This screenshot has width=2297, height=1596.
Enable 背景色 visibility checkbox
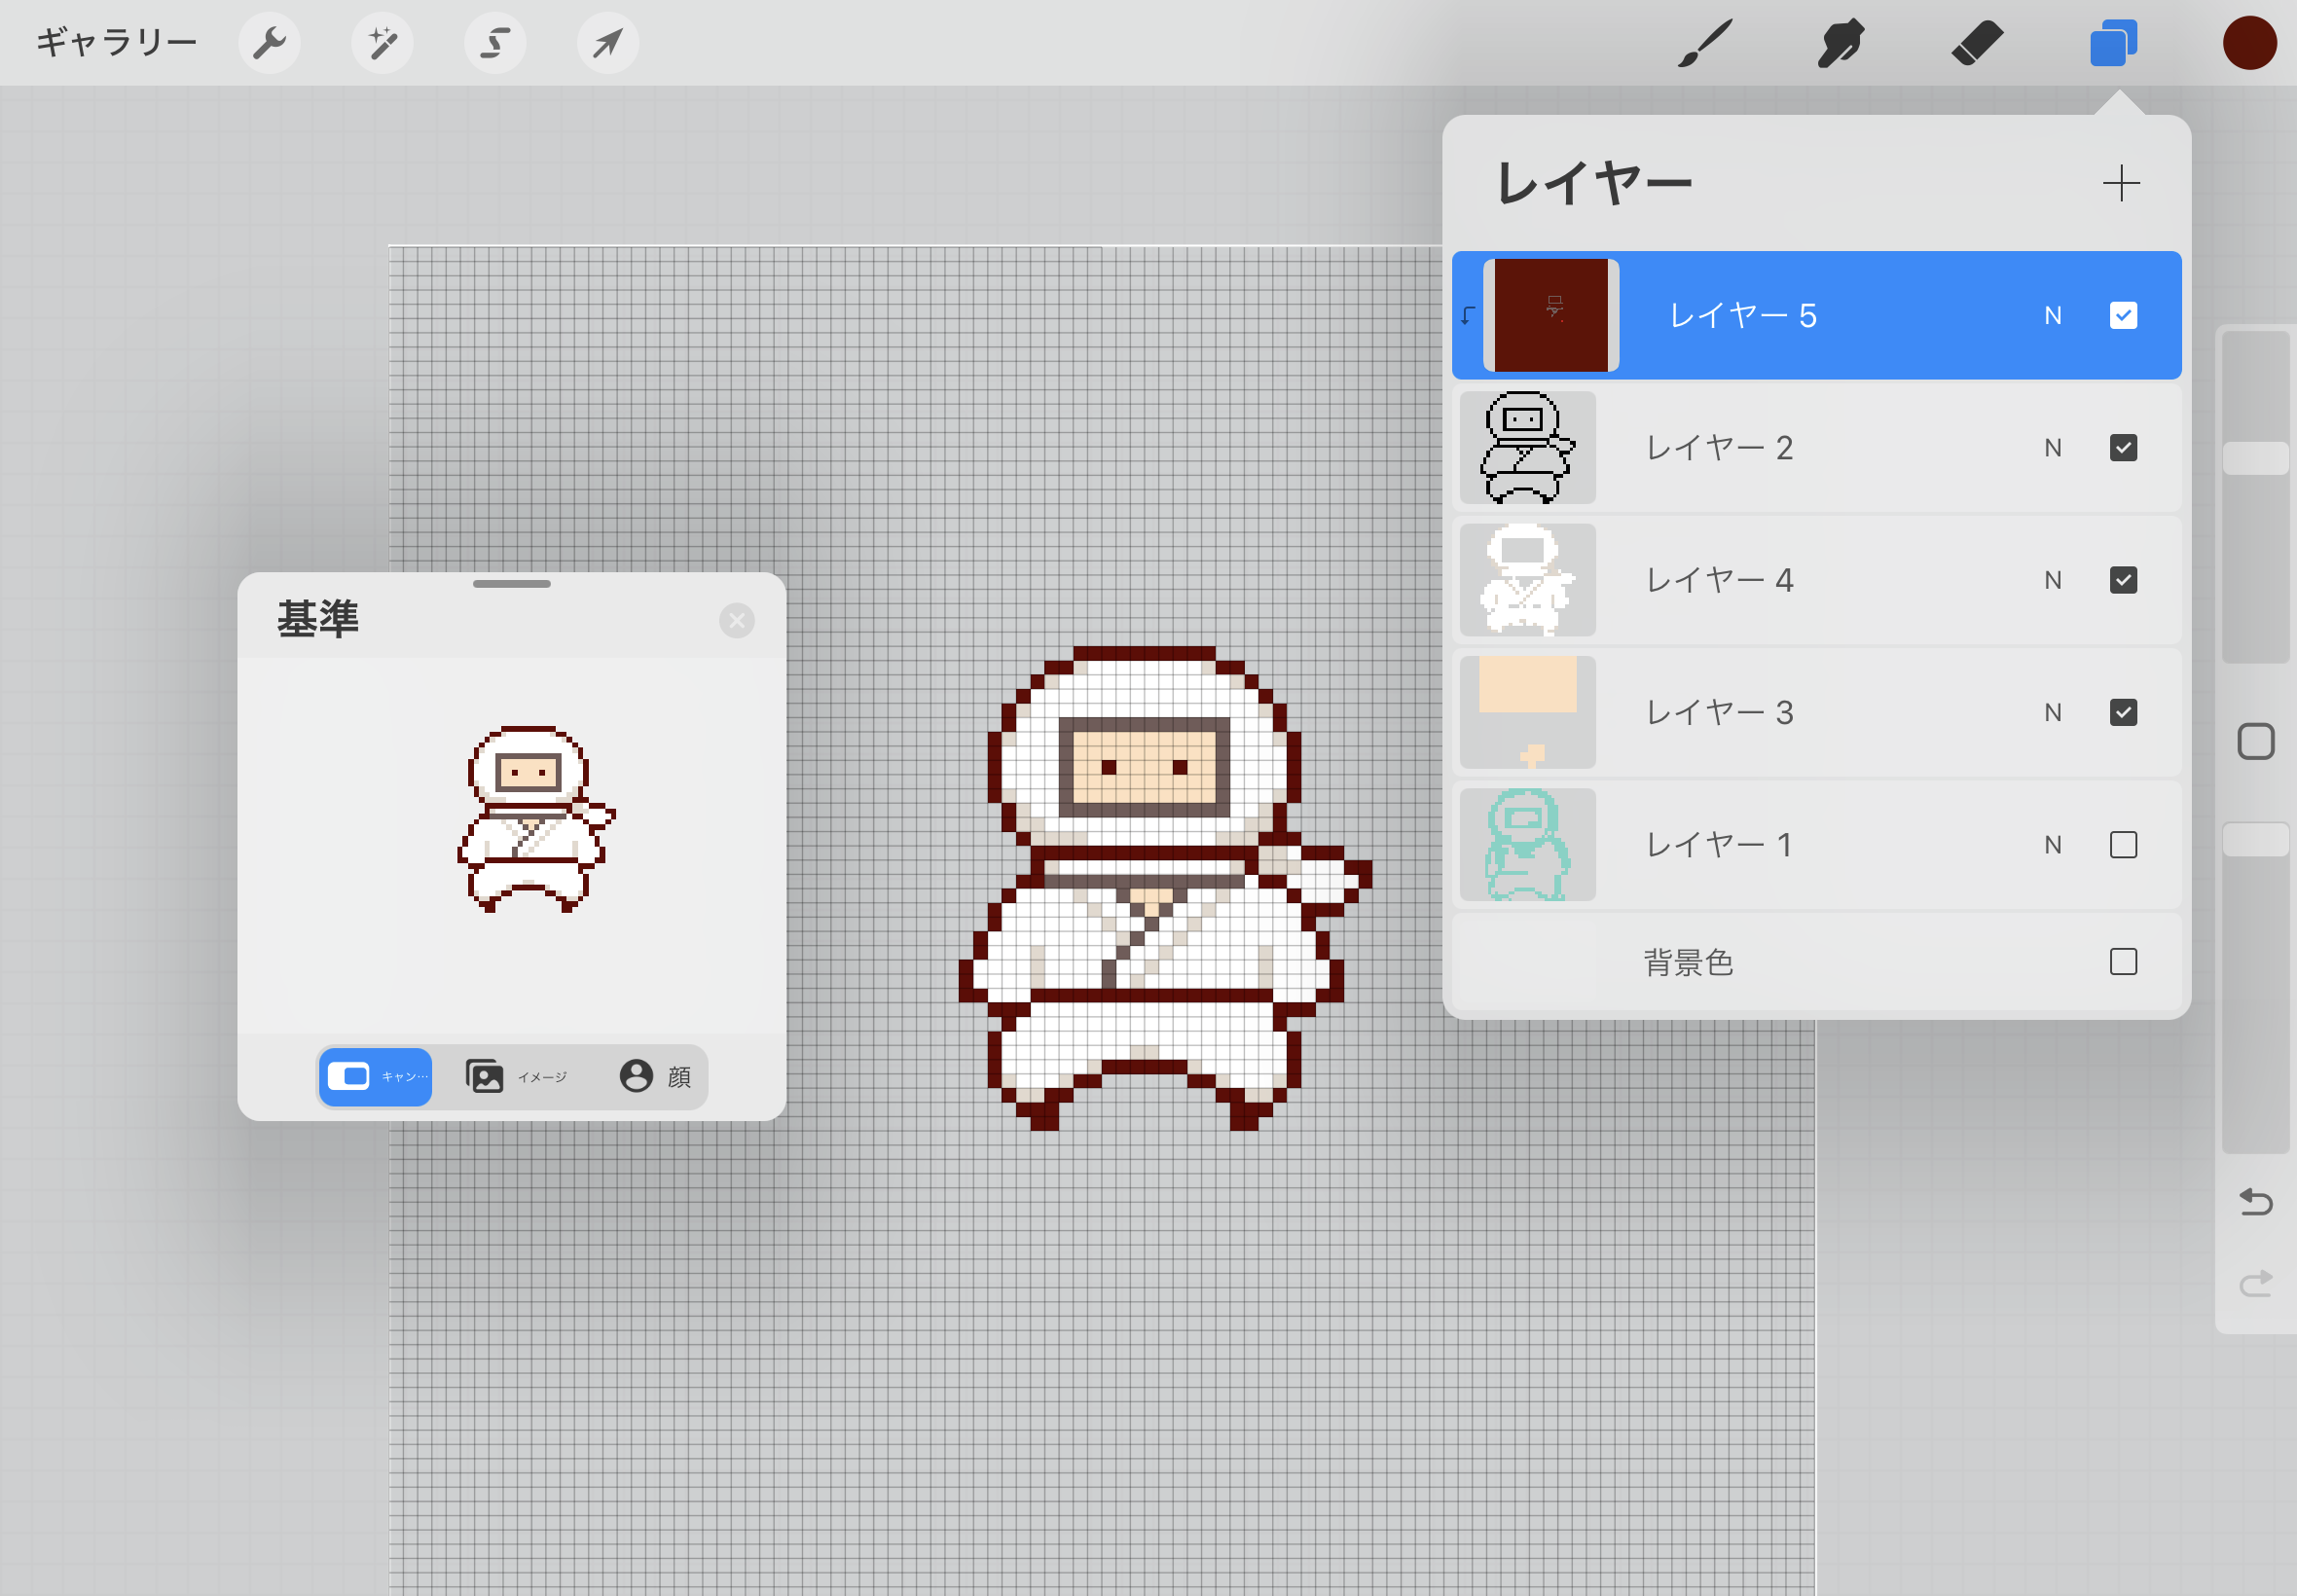click(2123, 962)
